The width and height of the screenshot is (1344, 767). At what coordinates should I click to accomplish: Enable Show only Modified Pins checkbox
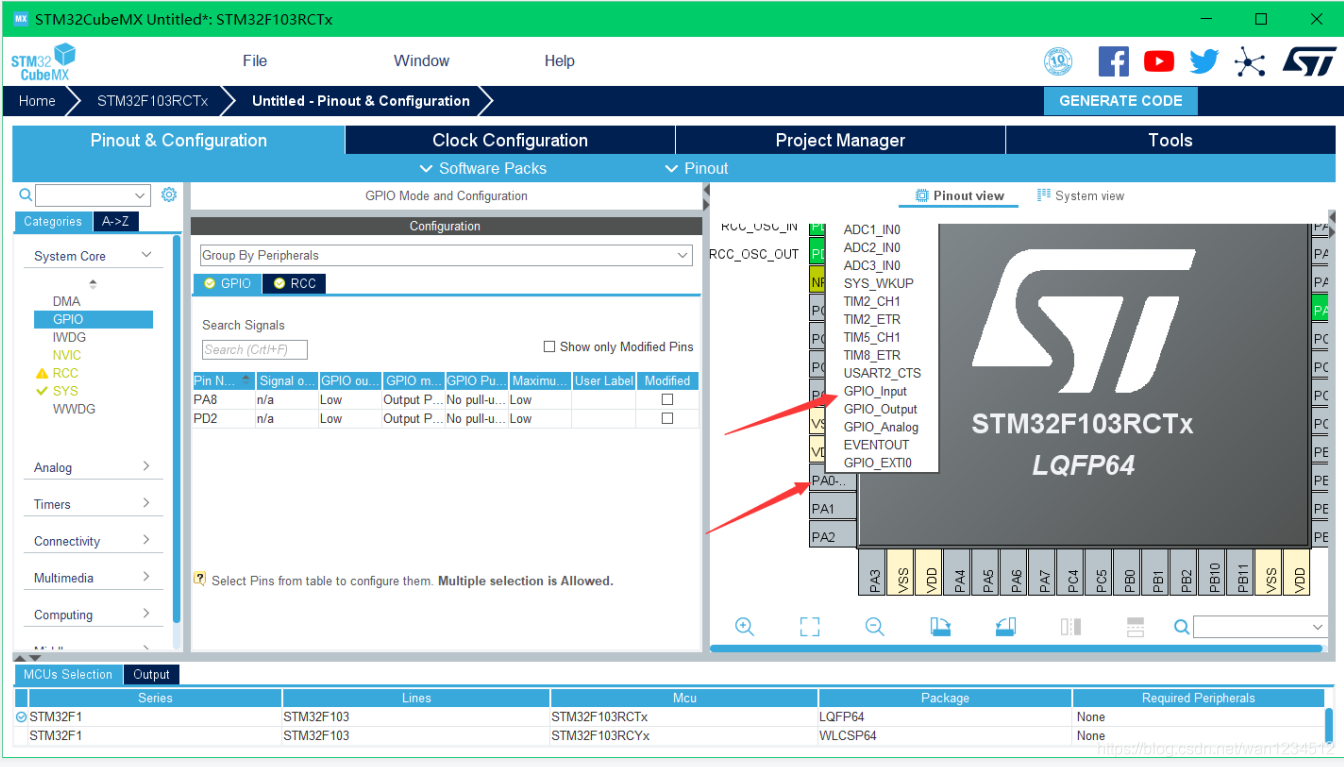click(x=549, y=347)
